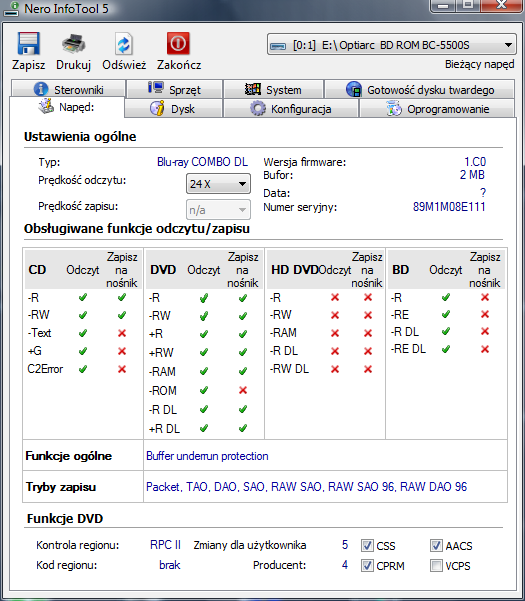Click red cross for CD C2Error write
Viewport: 525px width, 601px height.
[122, 369]
